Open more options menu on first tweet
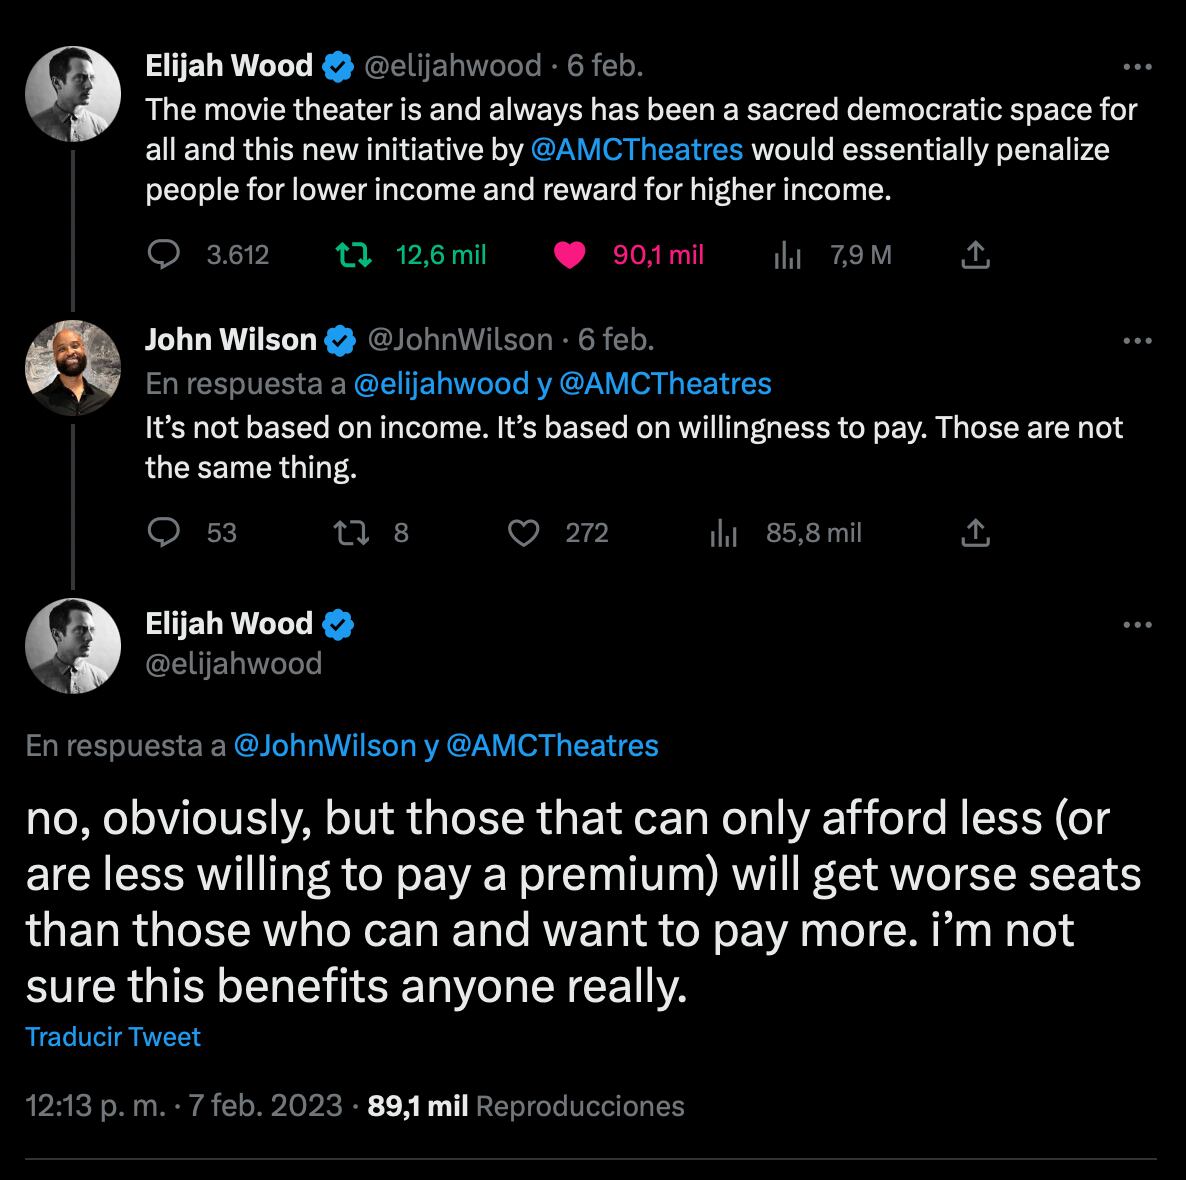 point(1137,67)
